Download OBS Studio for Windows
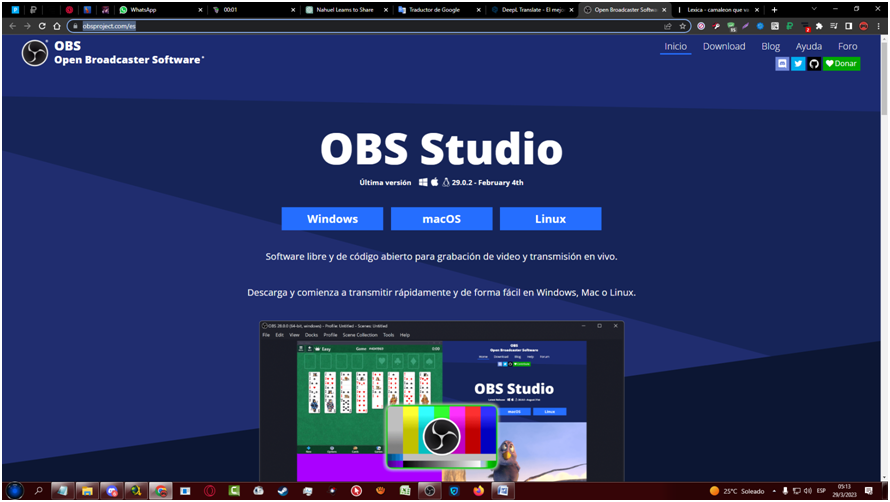The height and width of the screenshot is (502, 890). 332,219
